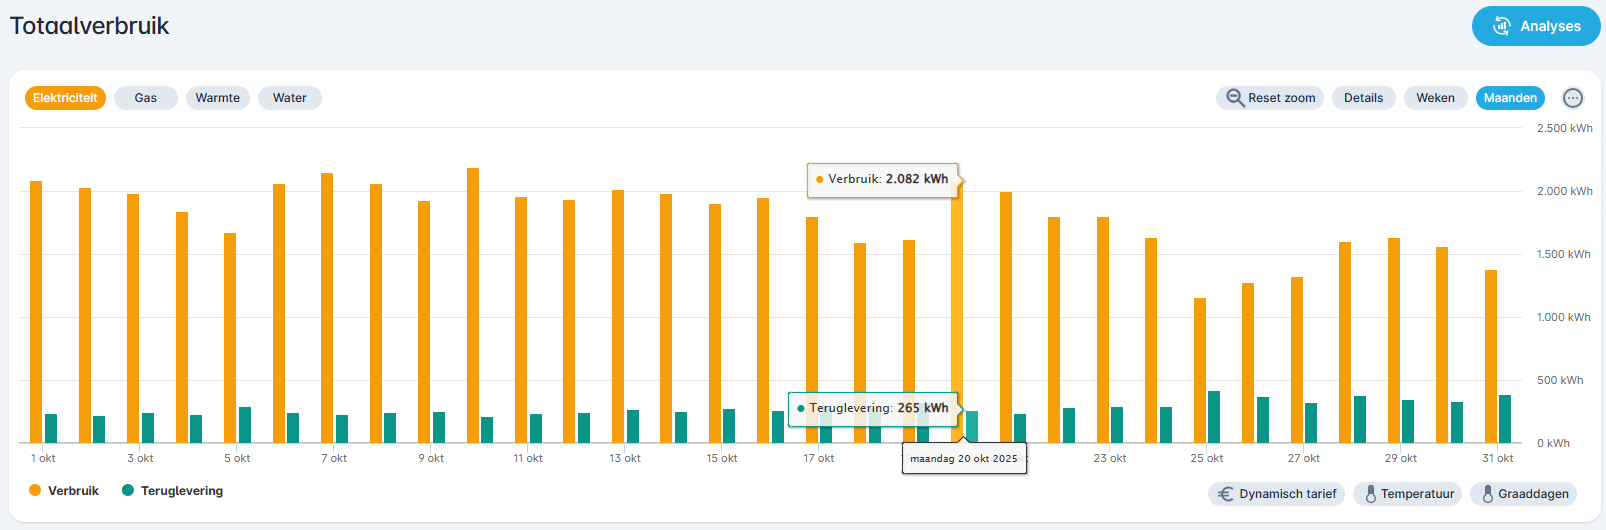Switch to the Gas tab
Screen dimensions: 1606x530
146,98
